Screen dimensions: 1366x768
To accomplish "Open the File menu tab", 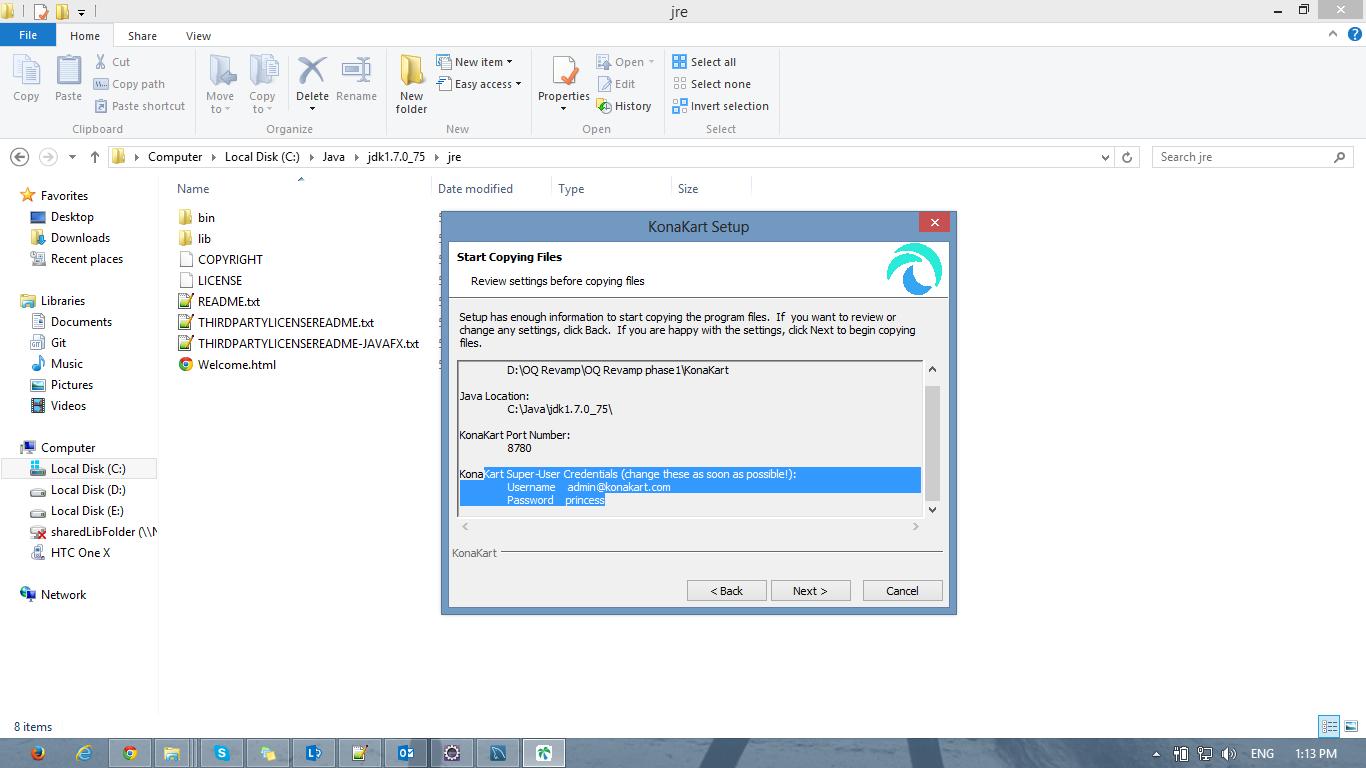I will [28, 35].
